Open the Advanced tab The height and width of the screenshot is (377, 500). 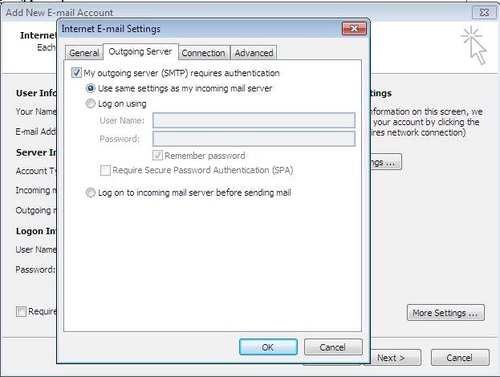(x=254, y=53)
